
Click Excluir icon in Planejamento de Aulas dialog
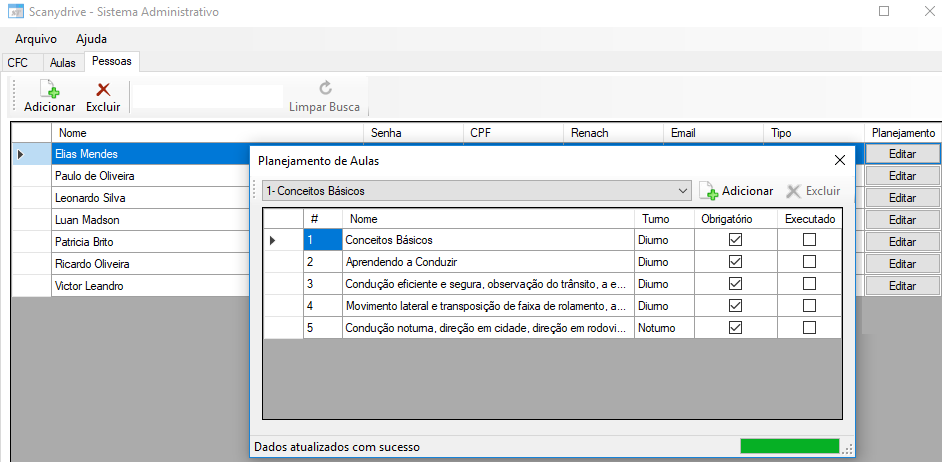click(x=794, y=191)
